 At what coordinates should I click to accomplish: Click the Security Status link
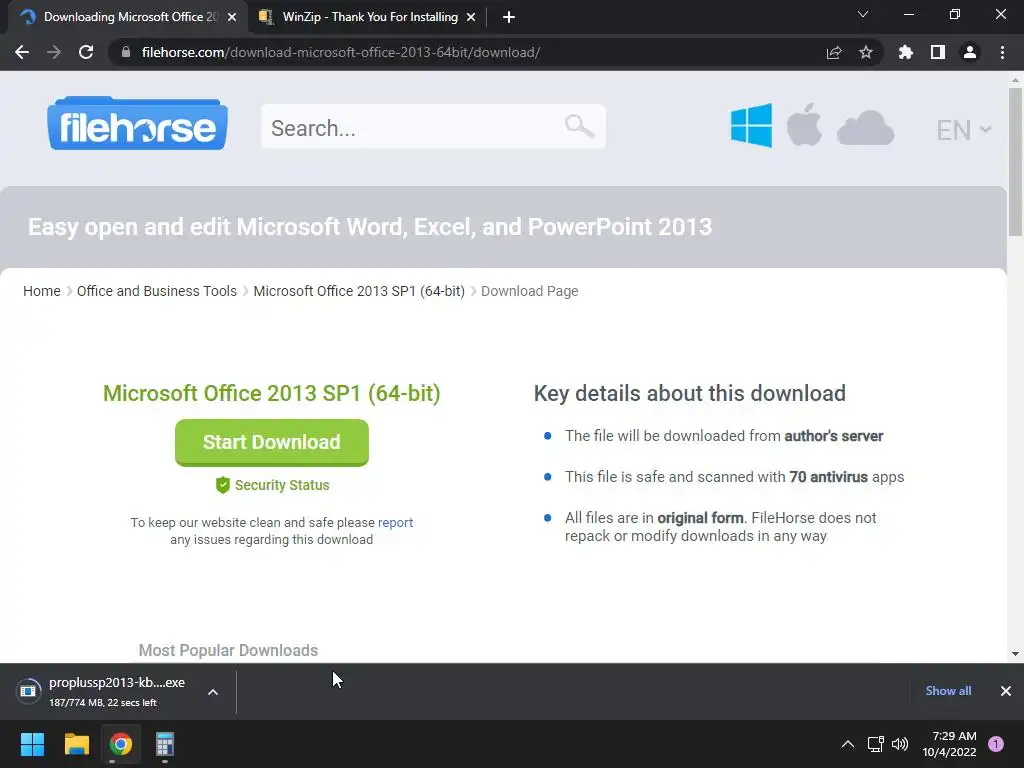282,485
